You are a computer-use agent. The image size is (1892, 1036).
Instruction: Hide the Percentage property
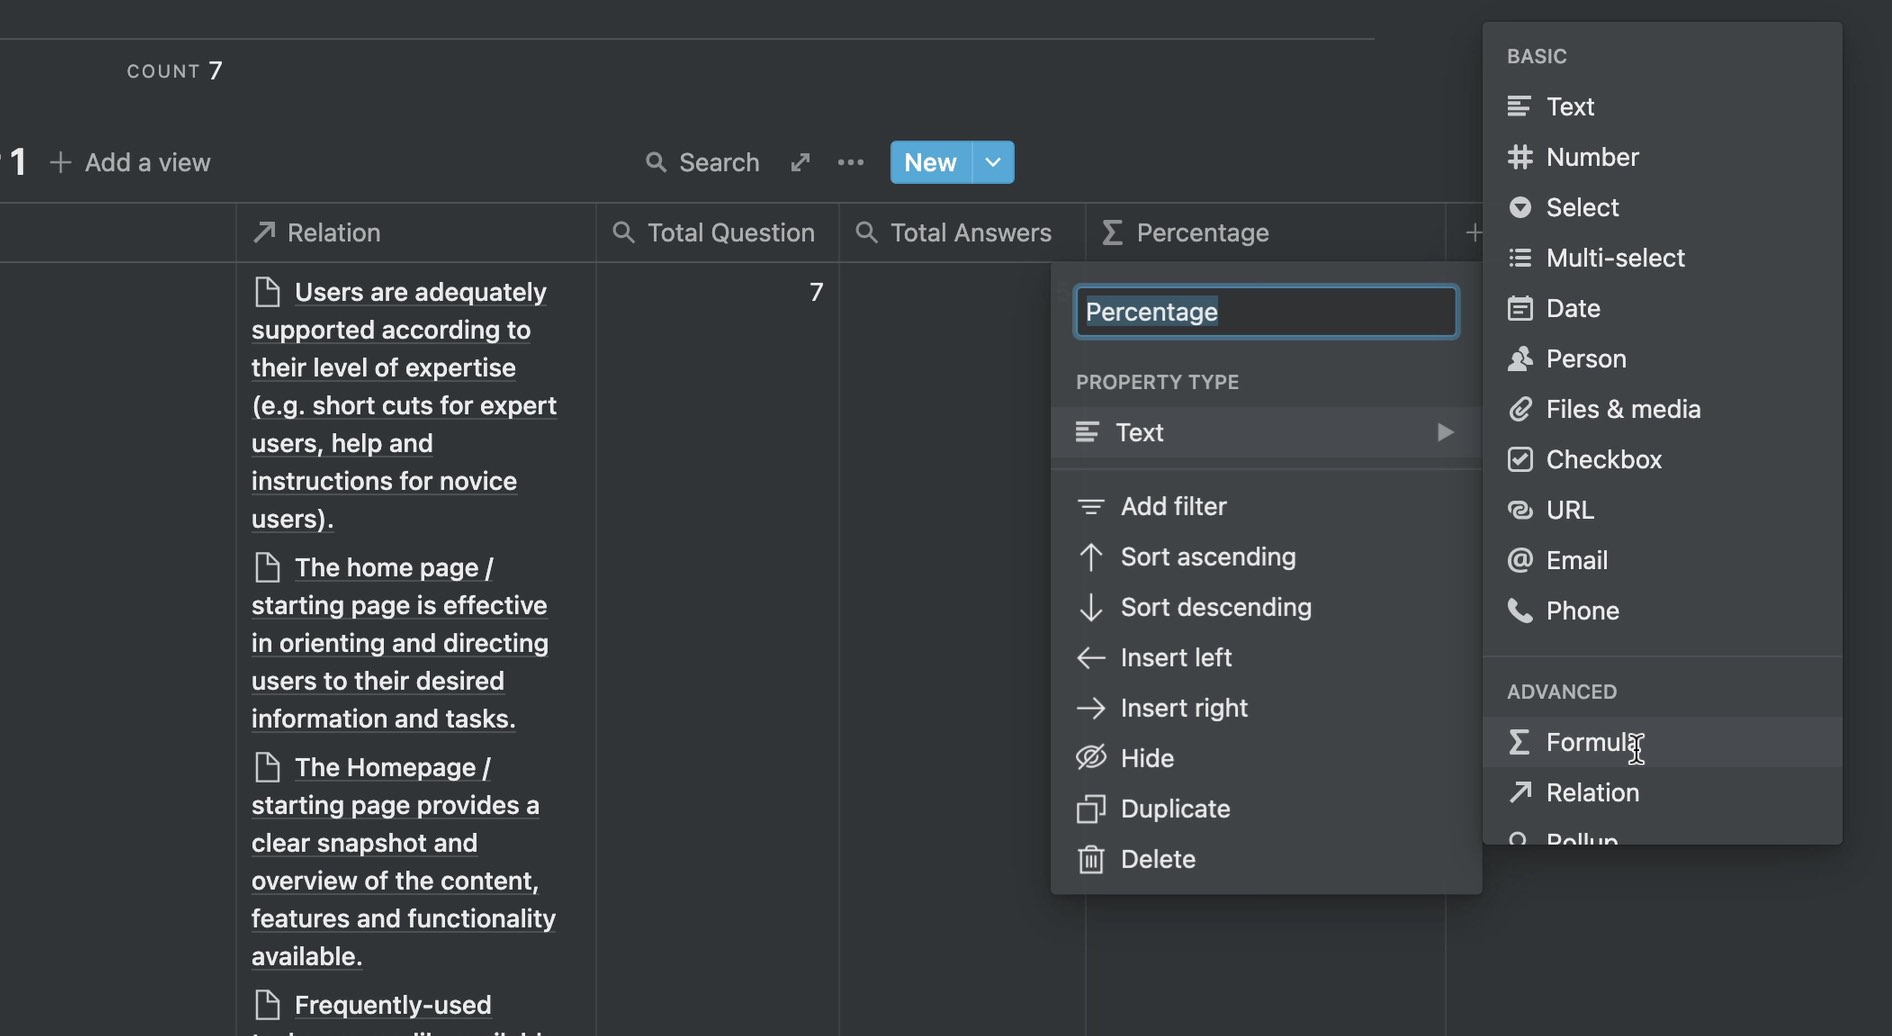(x=1146, y=758)
